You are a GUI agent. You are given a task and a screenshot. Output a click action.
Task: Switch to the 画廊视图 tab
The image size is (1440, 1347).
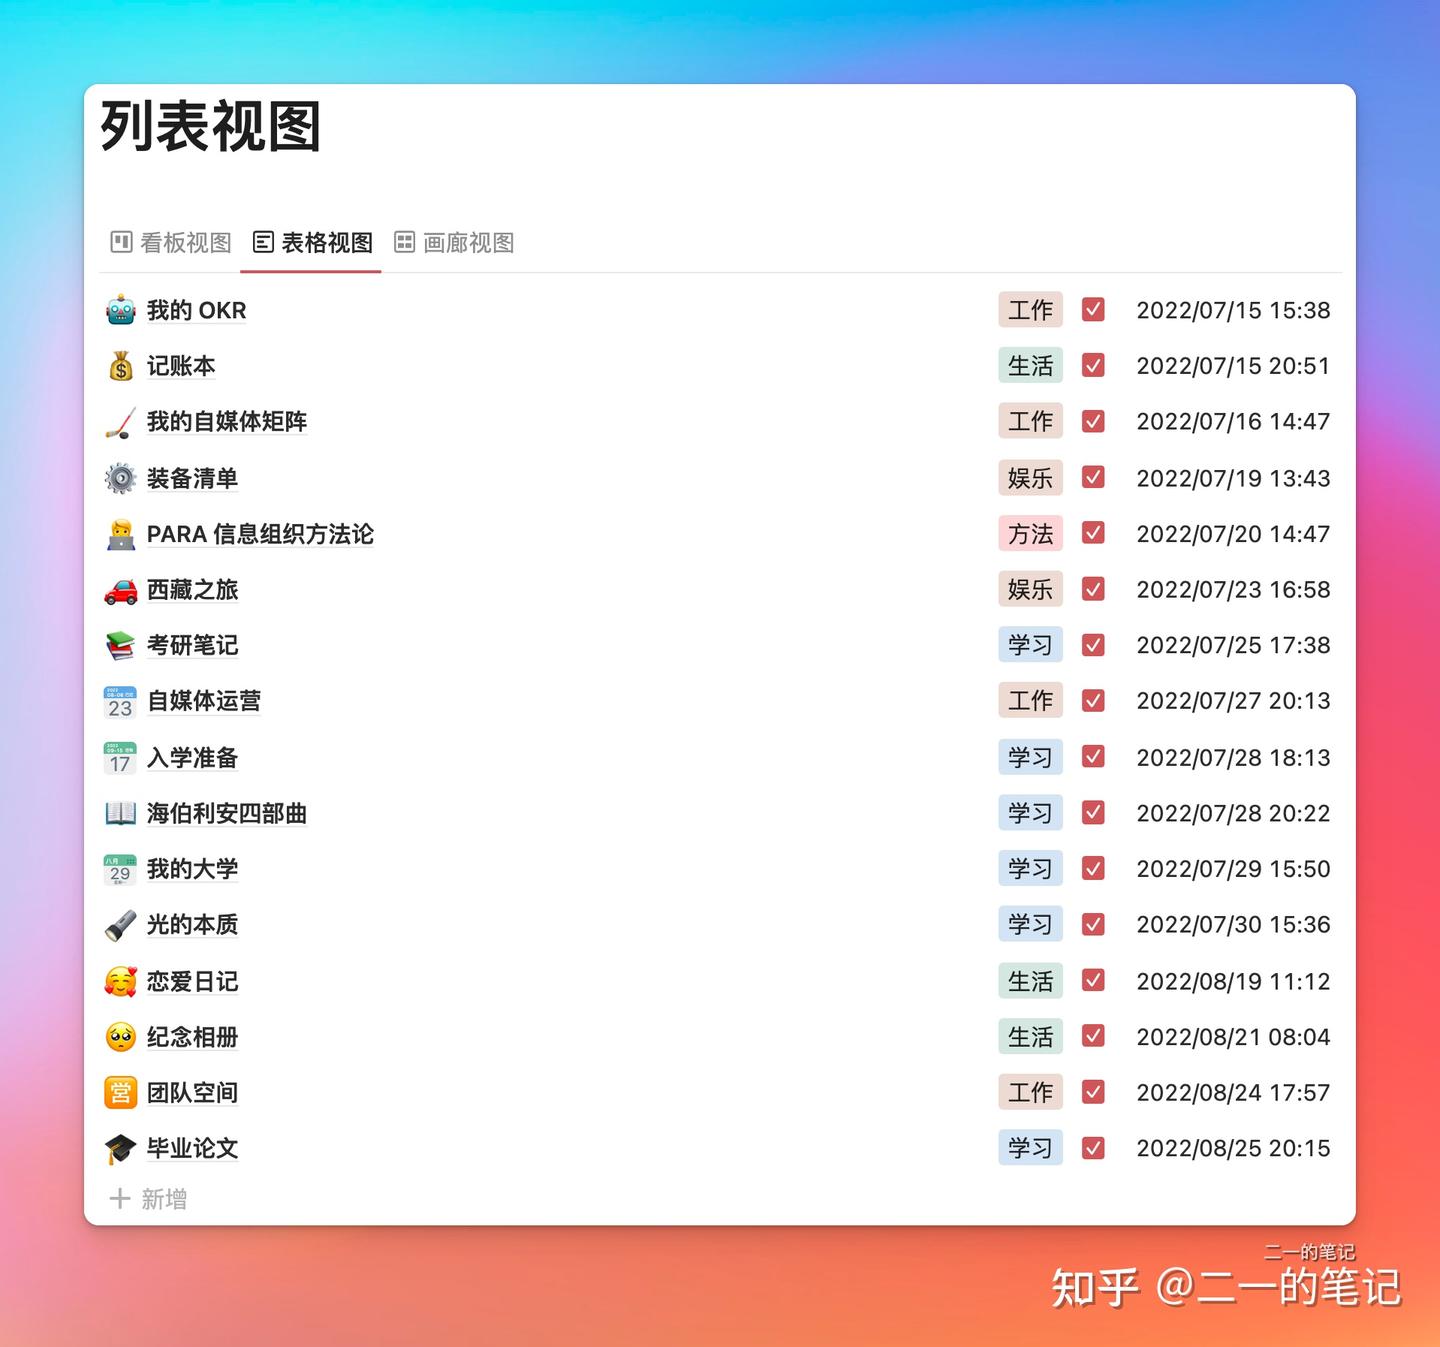coord(455,242)
